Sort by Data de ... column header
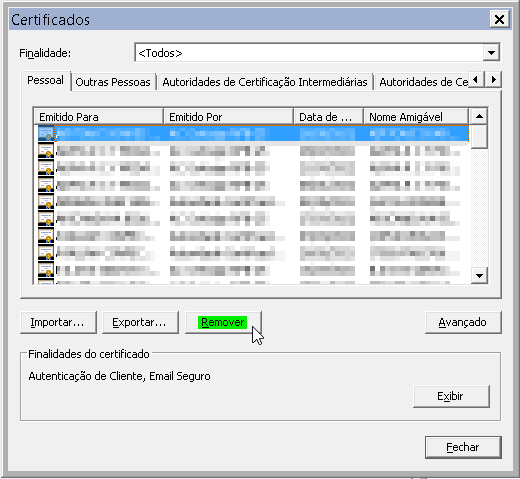The image size is (520, 479). [328, 117]
